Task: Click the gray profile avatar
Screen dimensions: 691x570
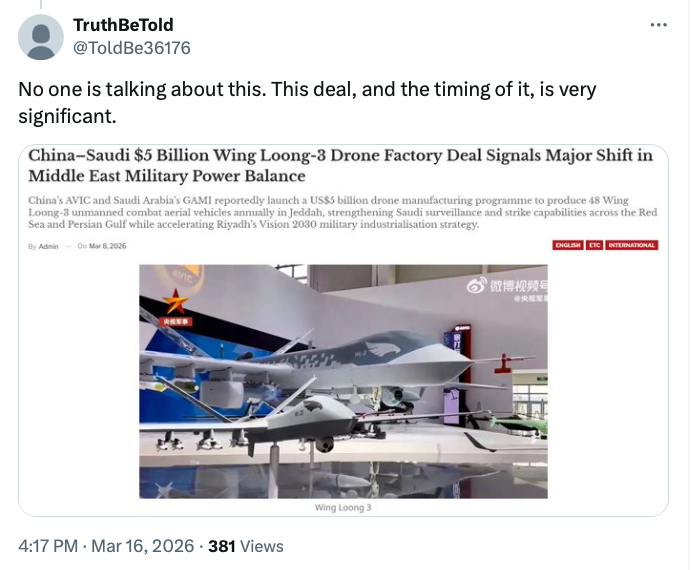Action: [x=41, y=38]
